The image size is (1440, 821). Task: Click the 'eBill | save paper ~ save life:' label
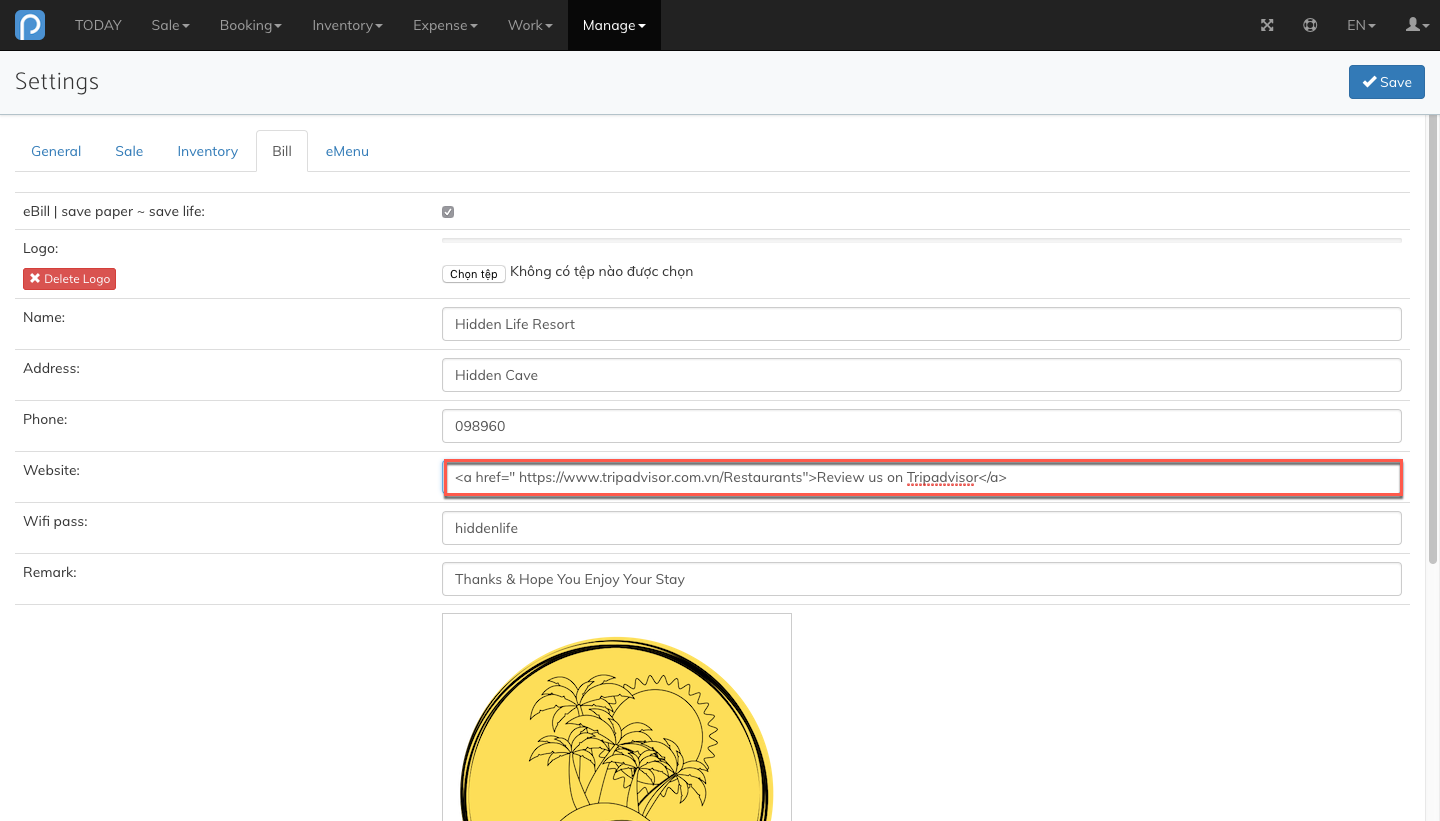[114, 211]
